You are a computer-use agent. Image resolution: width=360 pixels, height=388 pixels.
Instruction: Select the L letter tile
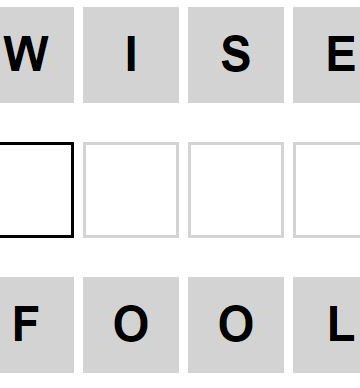point(327,325)
